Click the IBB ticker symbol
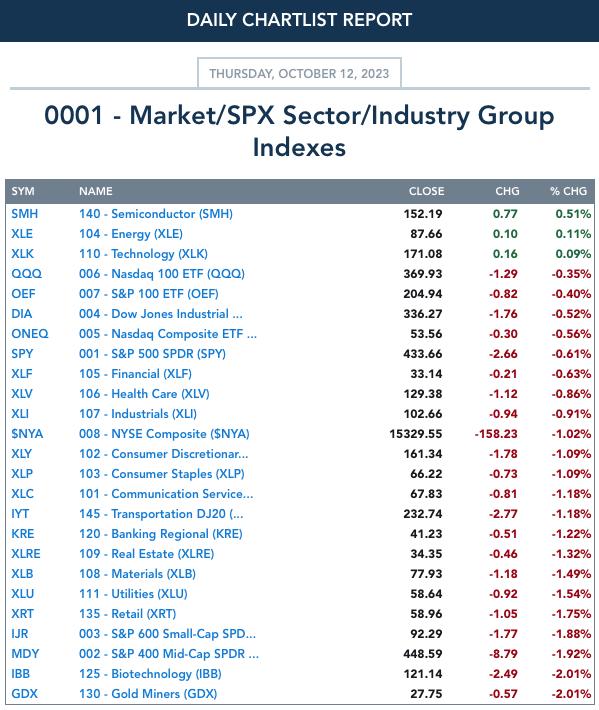The width and height of the screenshot is (599, 710). pos(20,673)
